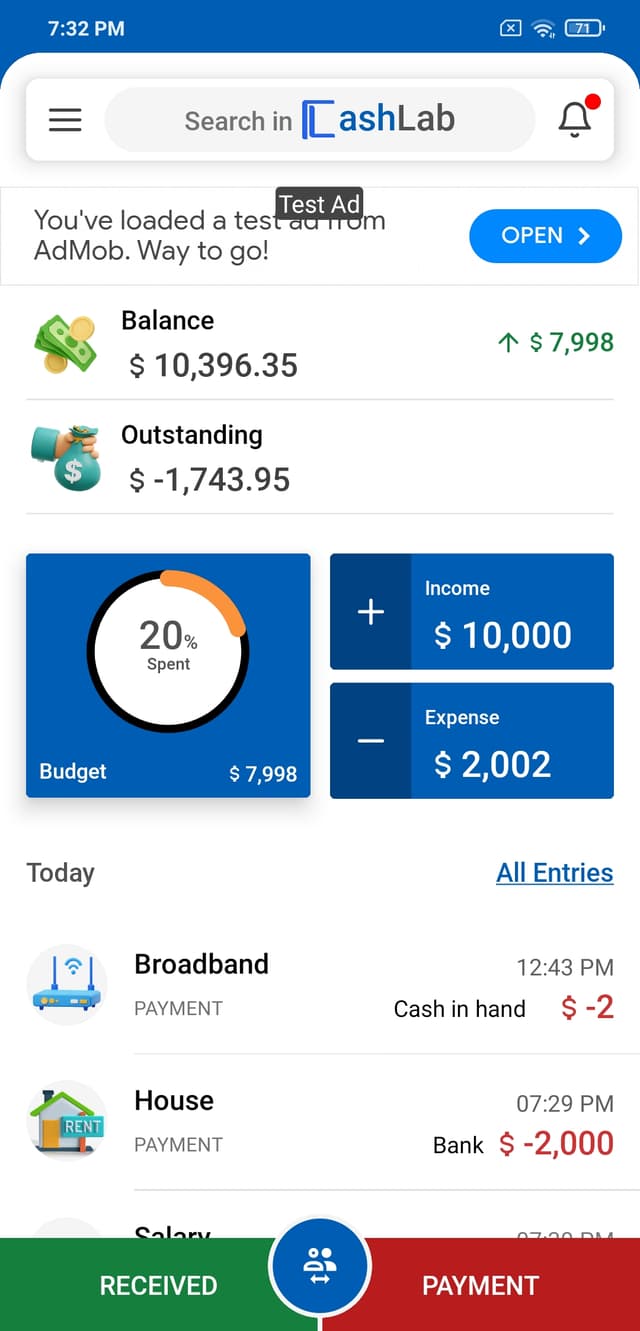Tap the Outstanding money bag icon
The image size is (640, 1331).
pos(66,458)
